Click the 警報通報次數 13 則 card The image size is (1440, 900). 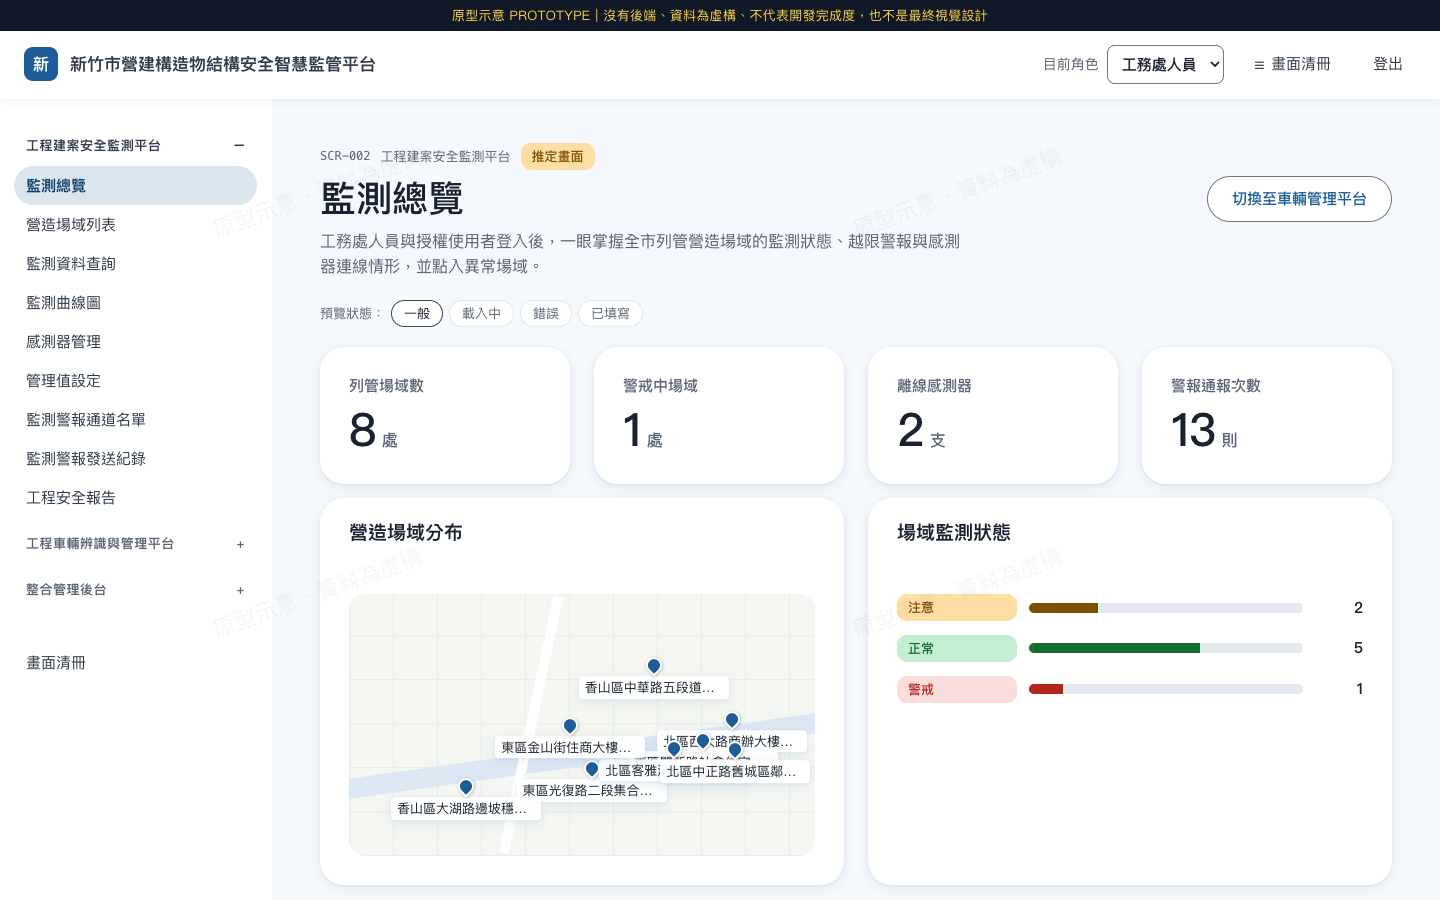pyautogui.click(x=1267, y=415)
